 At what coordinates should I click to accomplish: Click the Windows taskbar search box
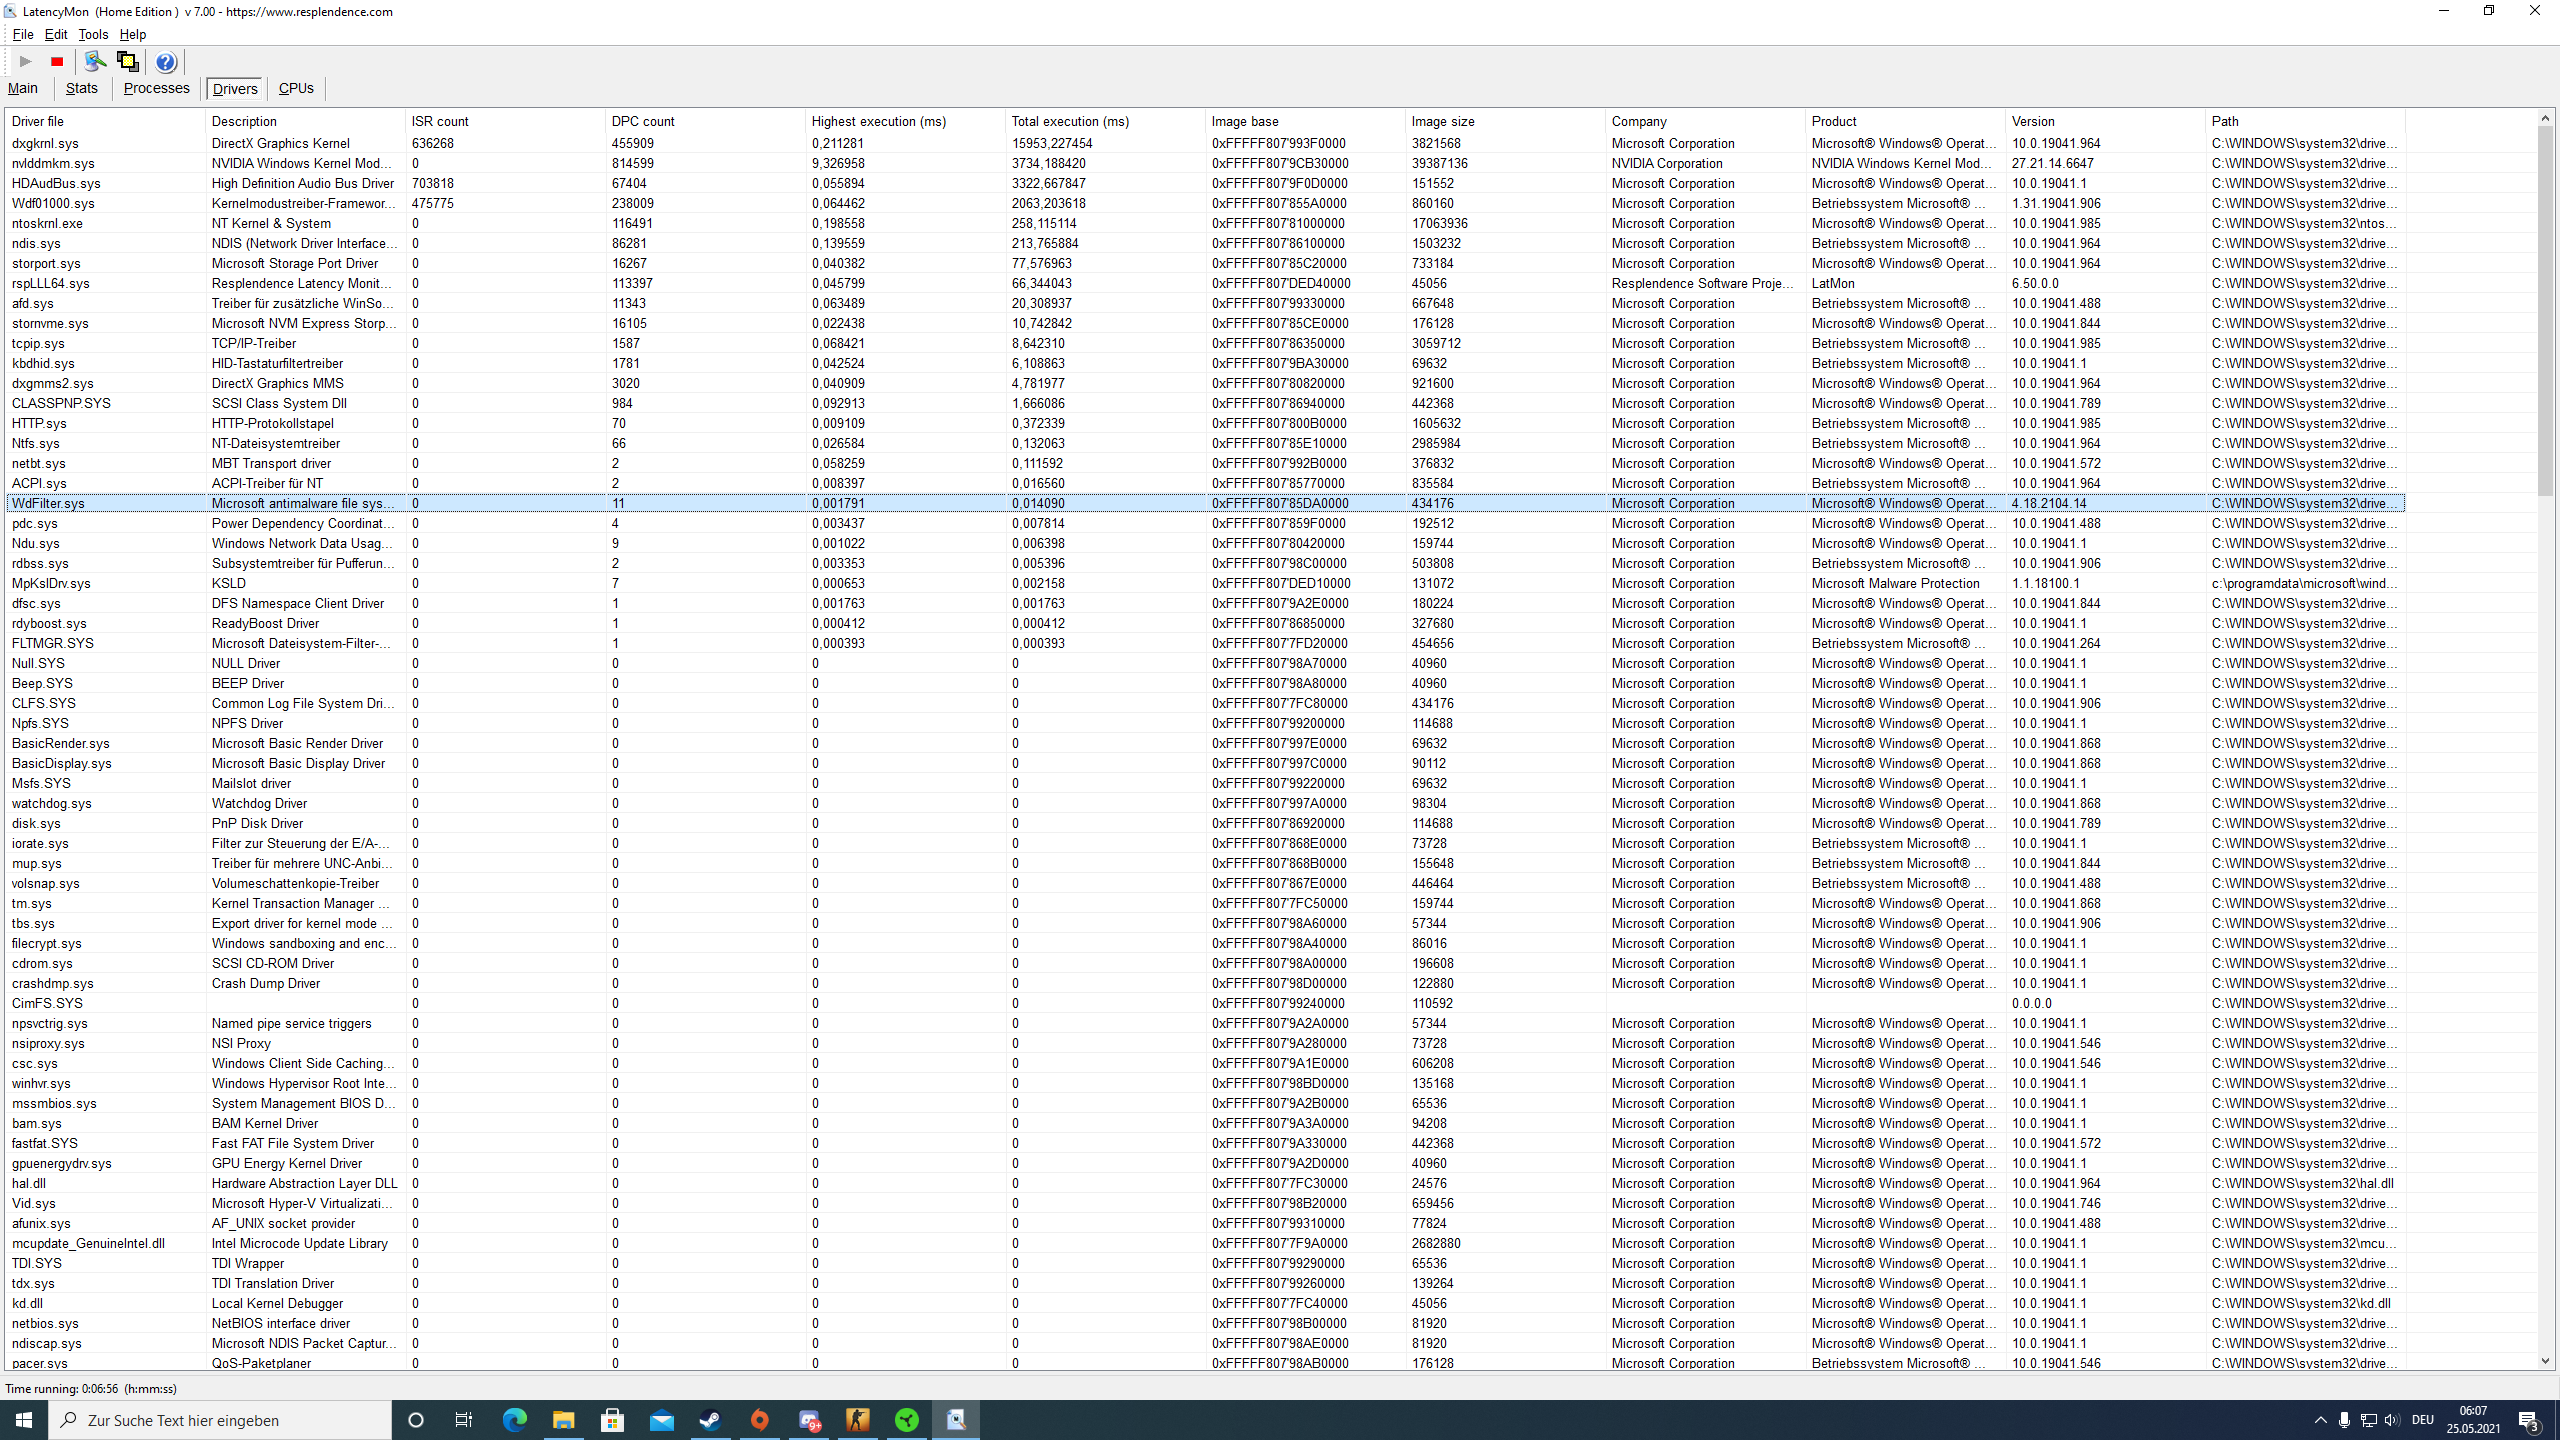pos(220,1420)
